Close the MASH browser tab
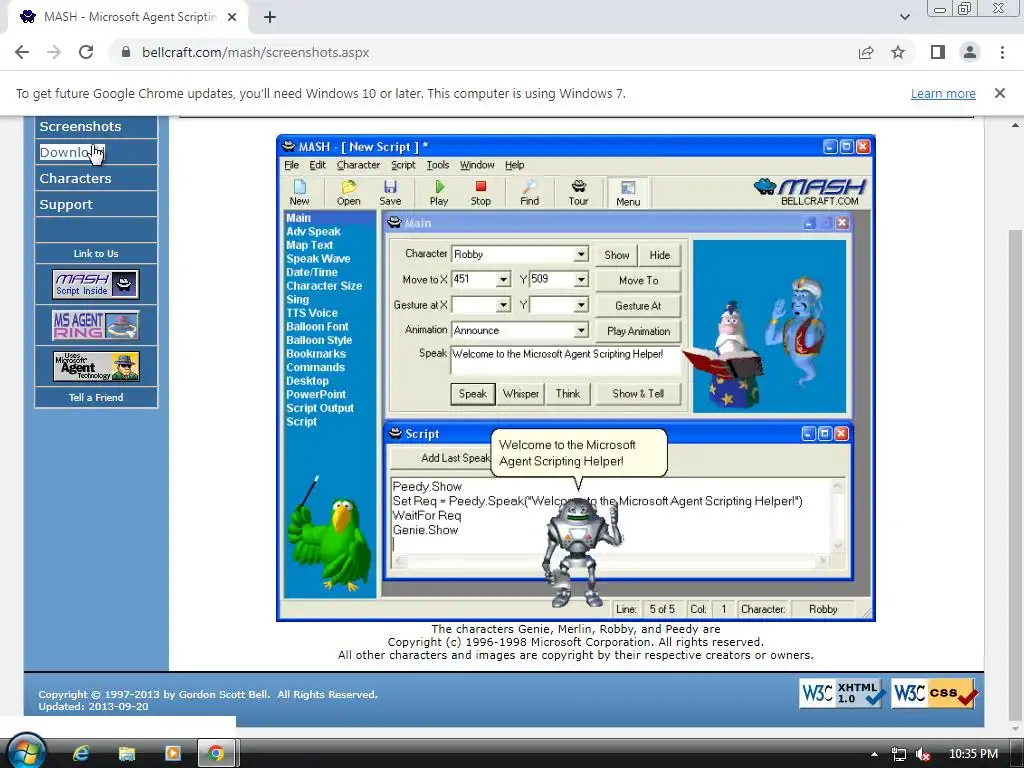 pyautogui.click(x=232, y=17)
